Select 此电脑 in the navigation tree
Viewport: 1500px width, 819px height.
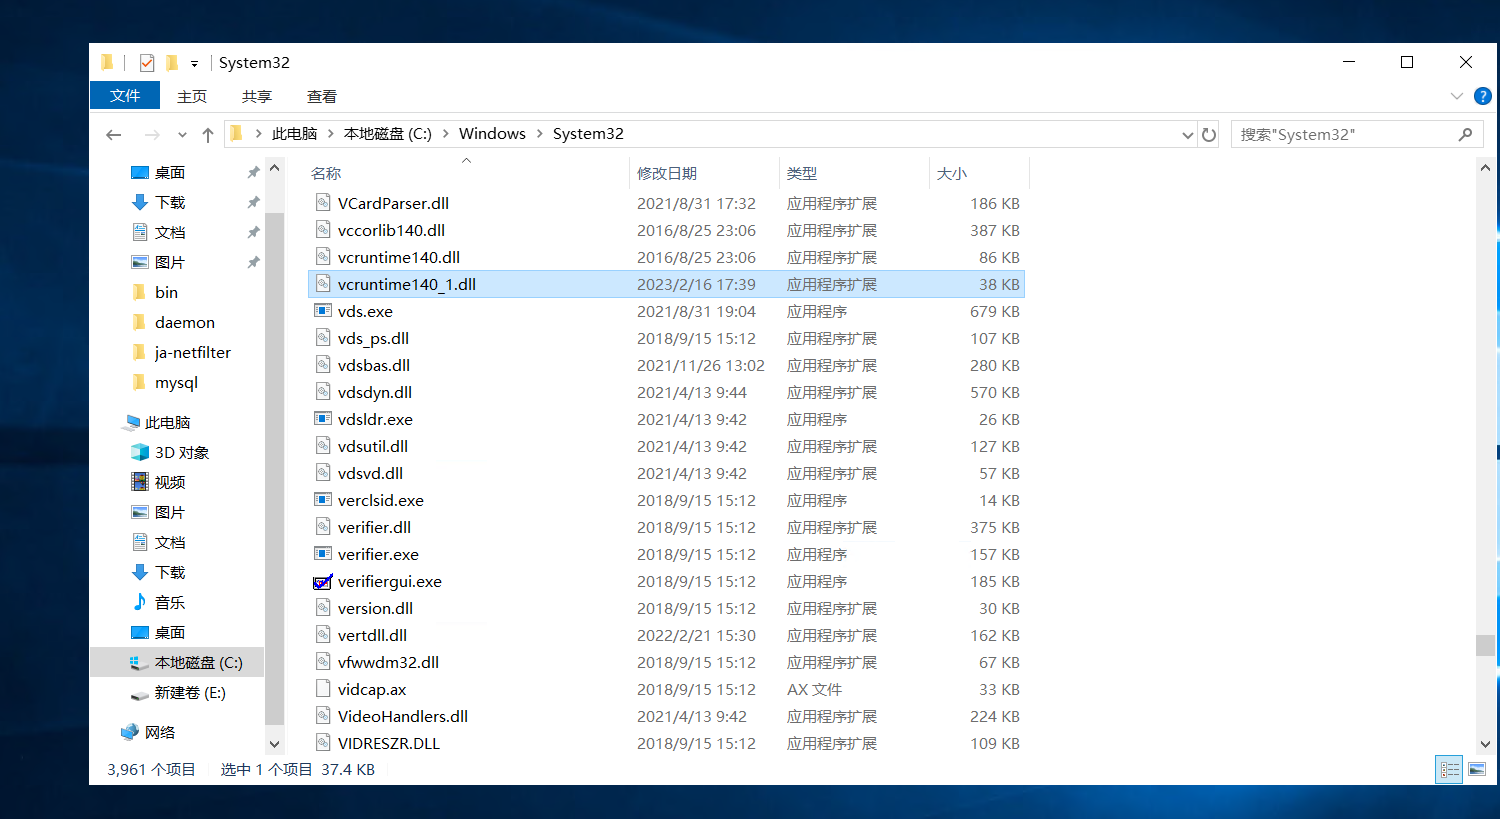pyautogui.click(x=167, y=423)
